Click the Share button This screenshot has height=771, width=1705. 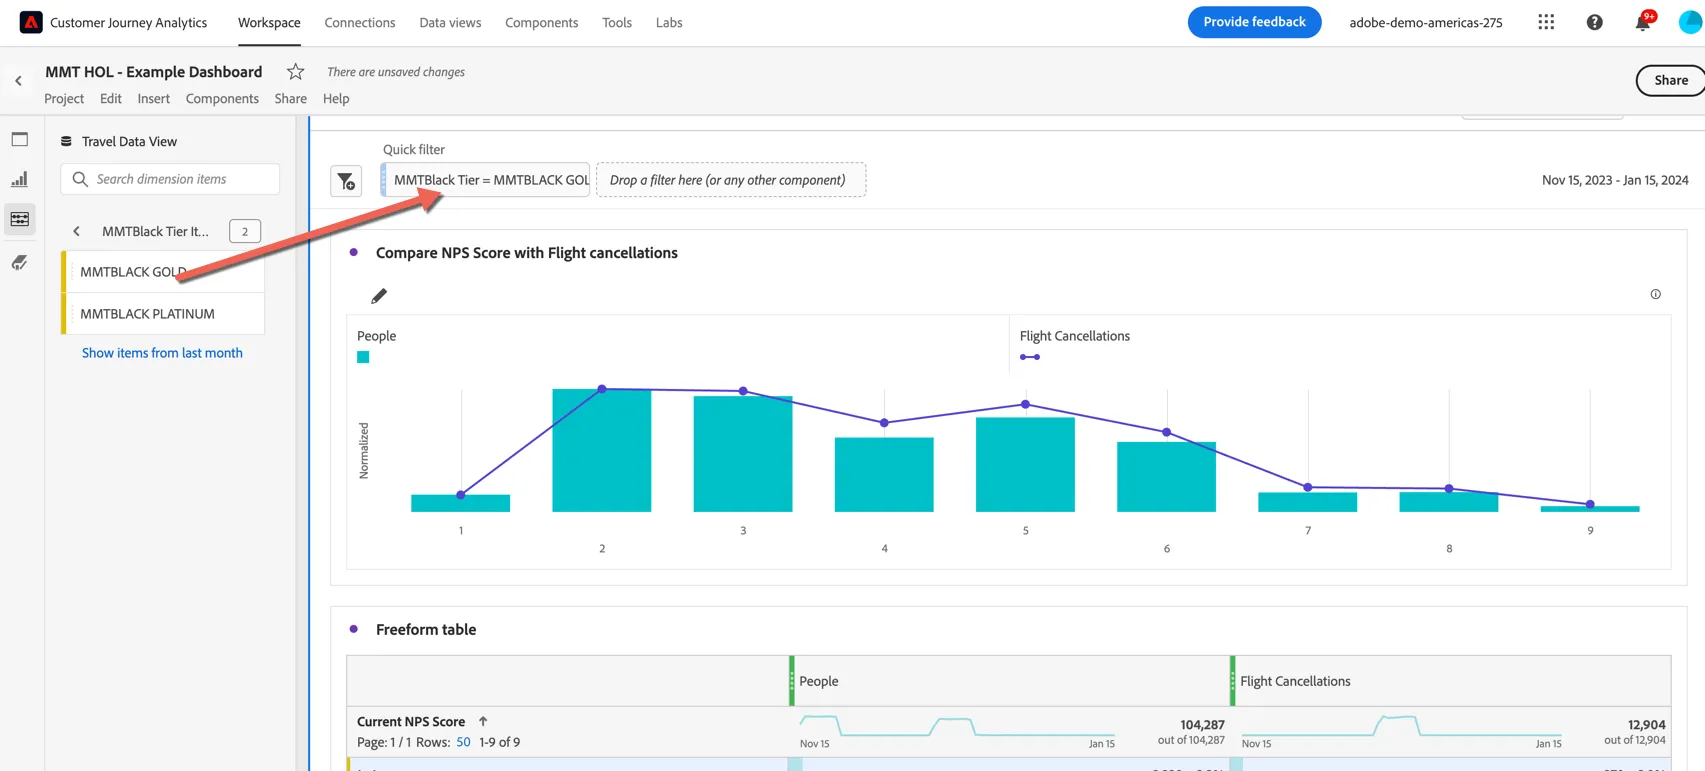(1671, 80)
